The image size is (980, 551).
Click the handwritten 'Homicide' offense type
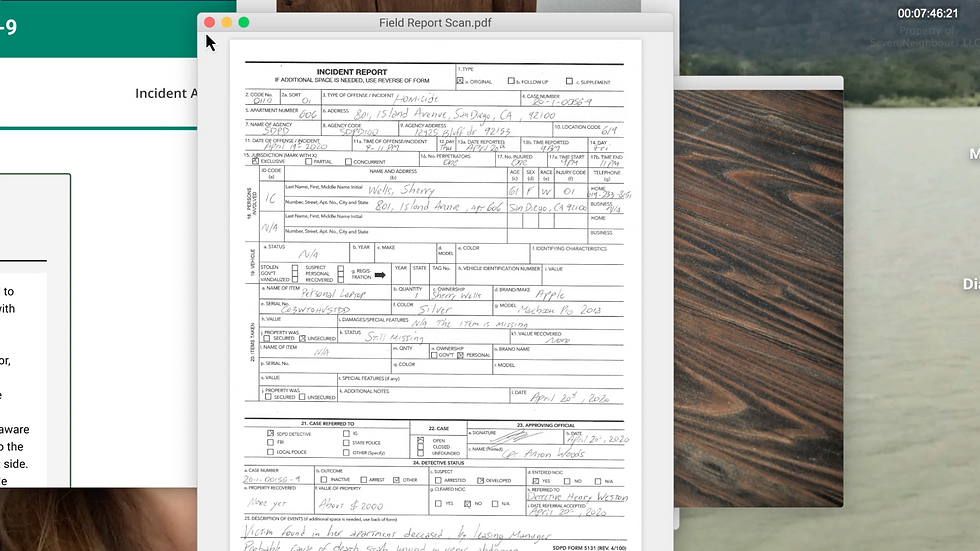click(416, 99)
